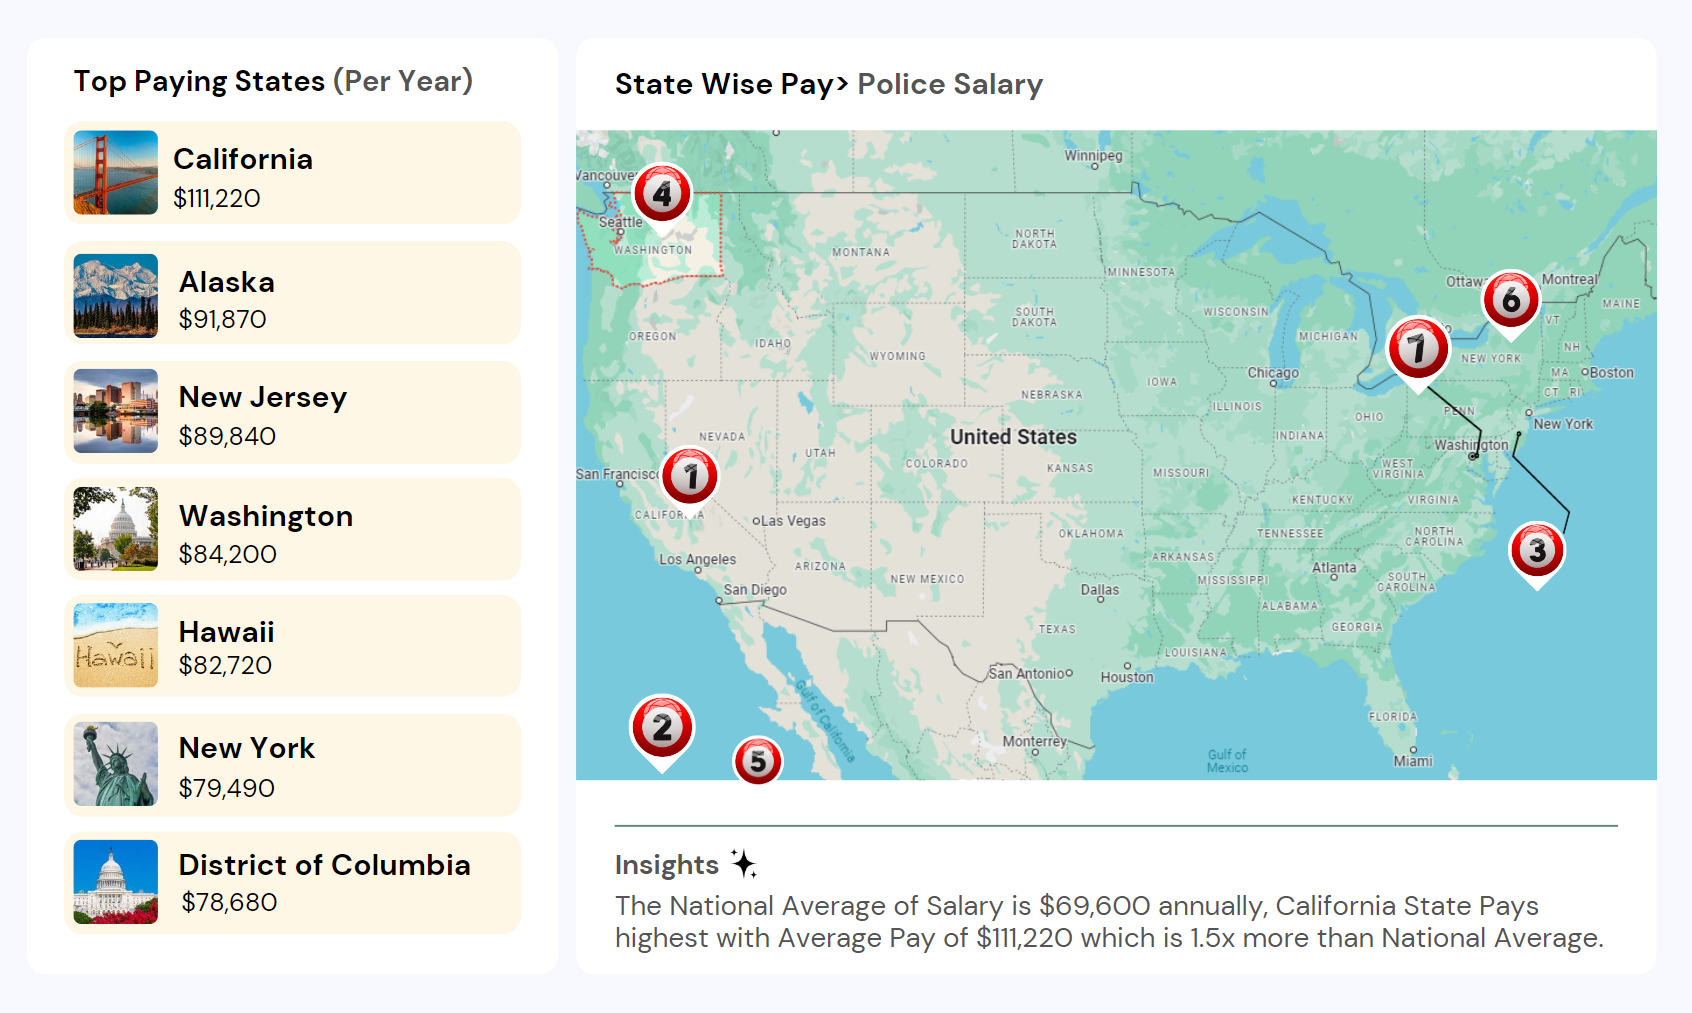
Task: Select map marker number 5
Action: point(758,761)
